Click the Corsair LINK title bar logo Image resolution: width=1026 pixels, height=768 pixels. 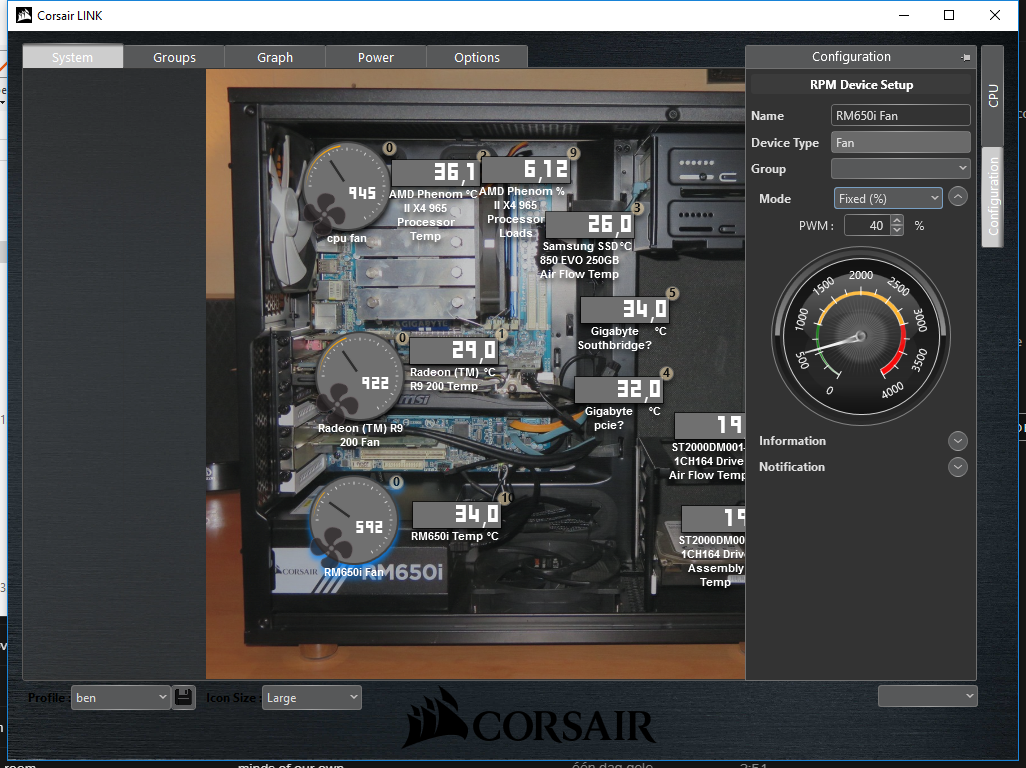pos(24,15)
